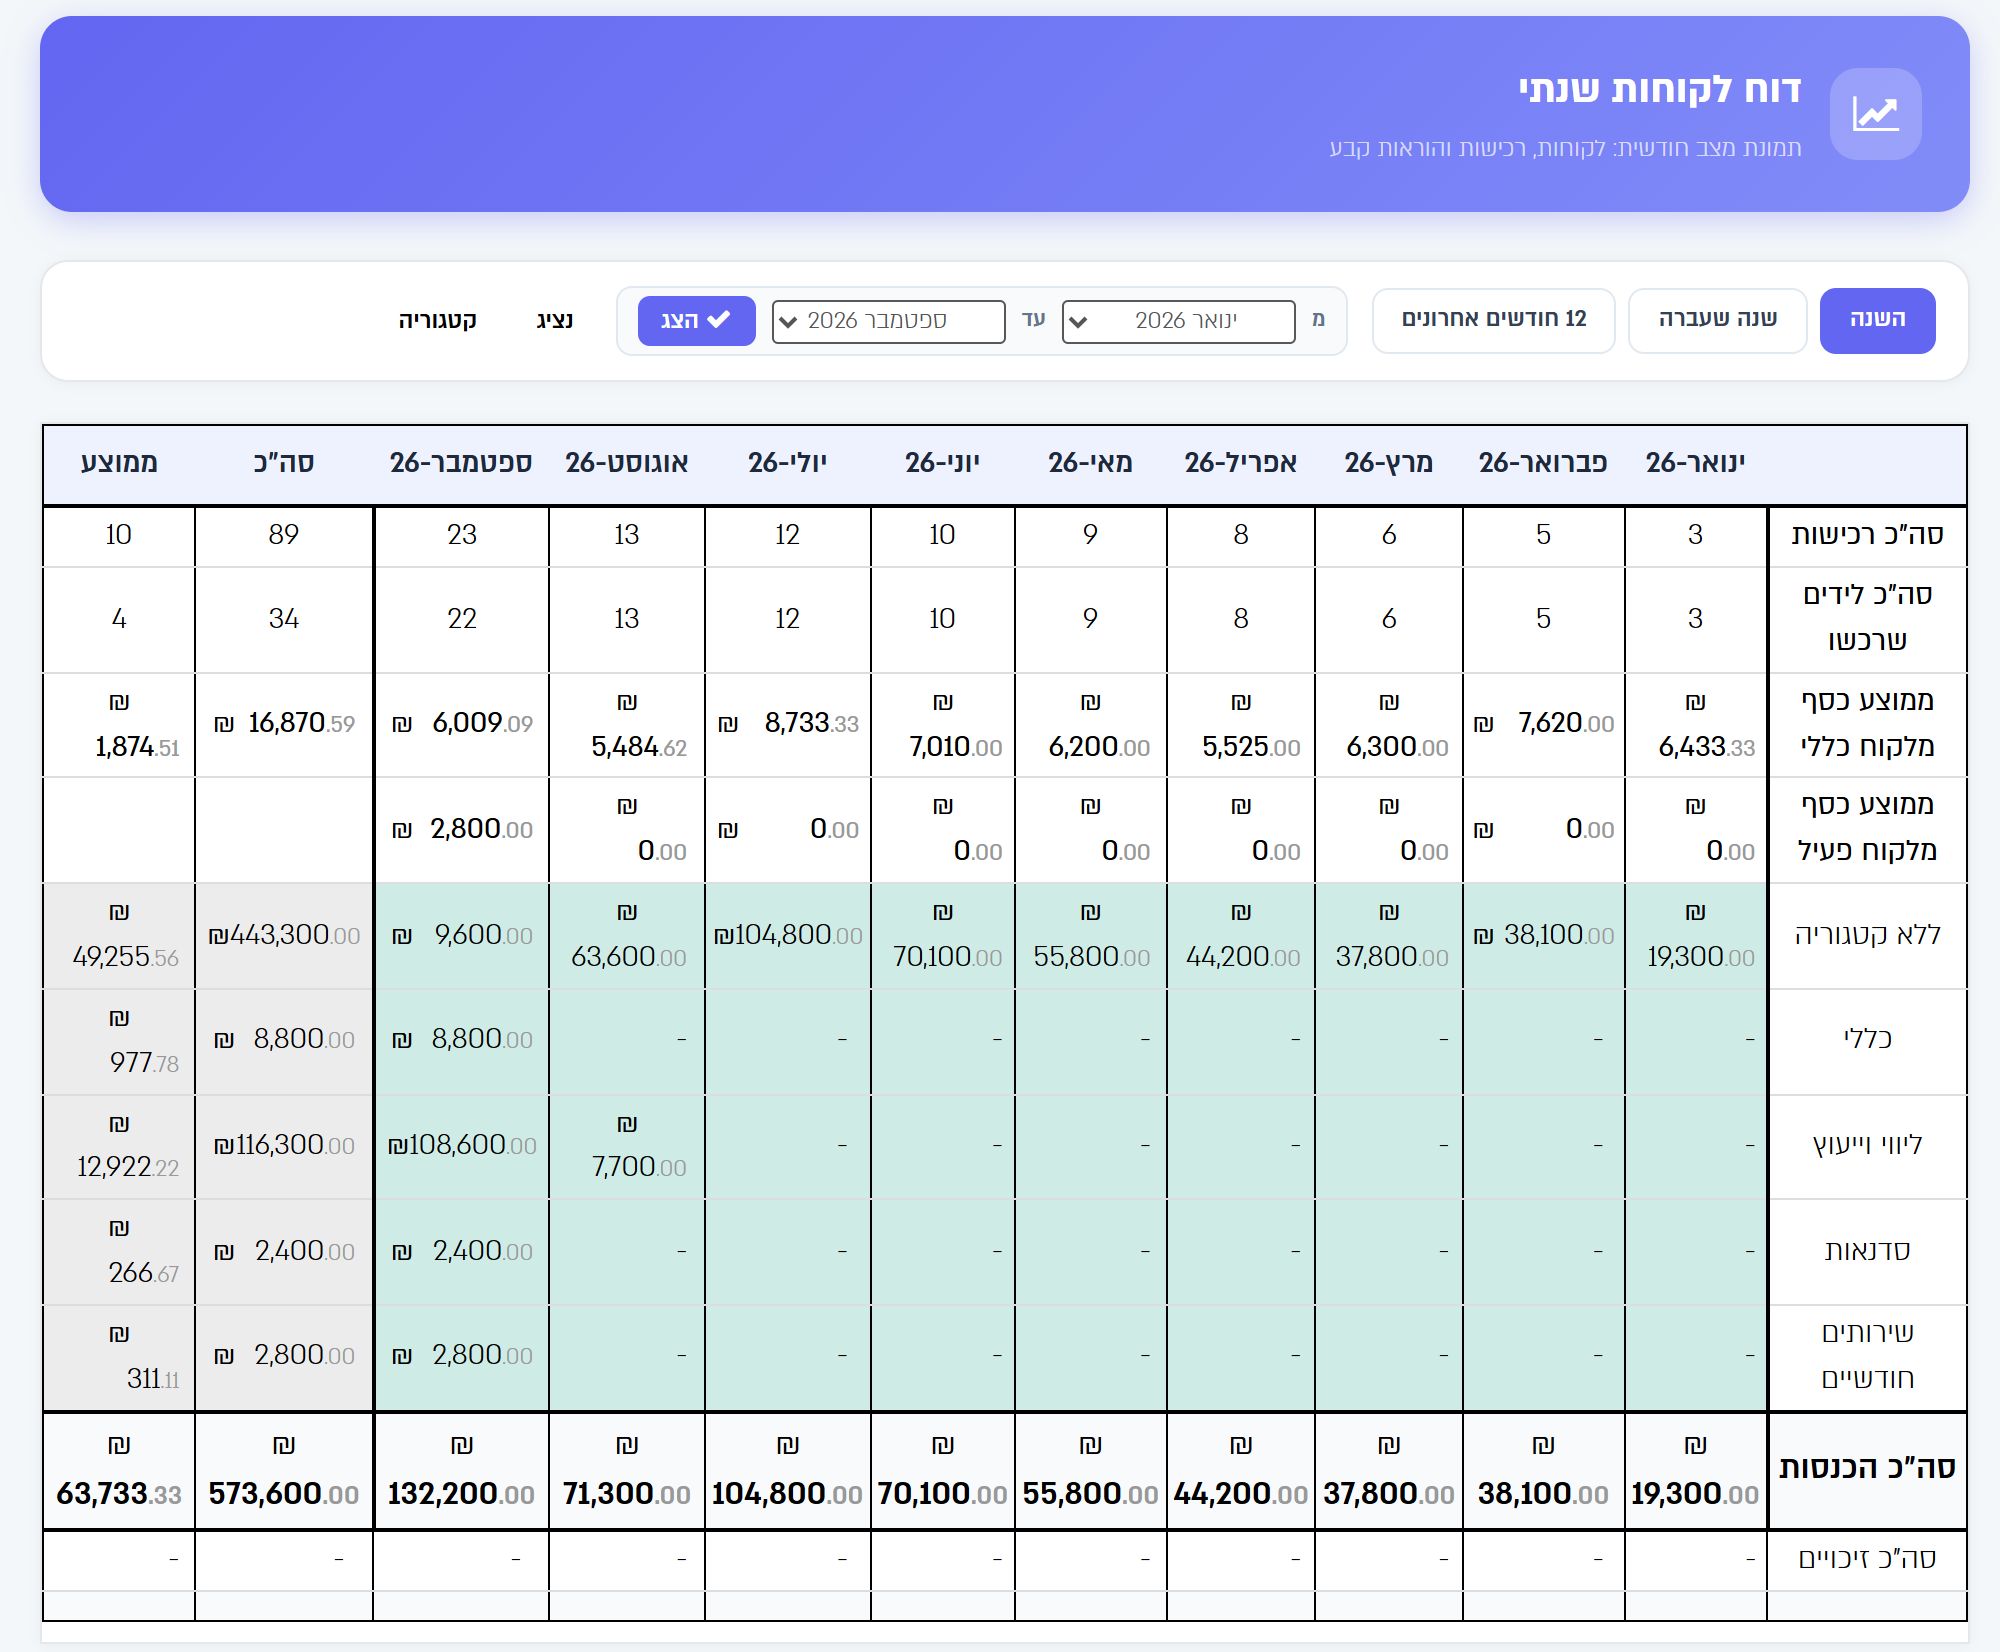Image resolution: width=2000 pixels, height=1652 pixels.
Task: Click the 108,600.00 ליווי וייעוץ September cell
Action: tap(461, 1145)
